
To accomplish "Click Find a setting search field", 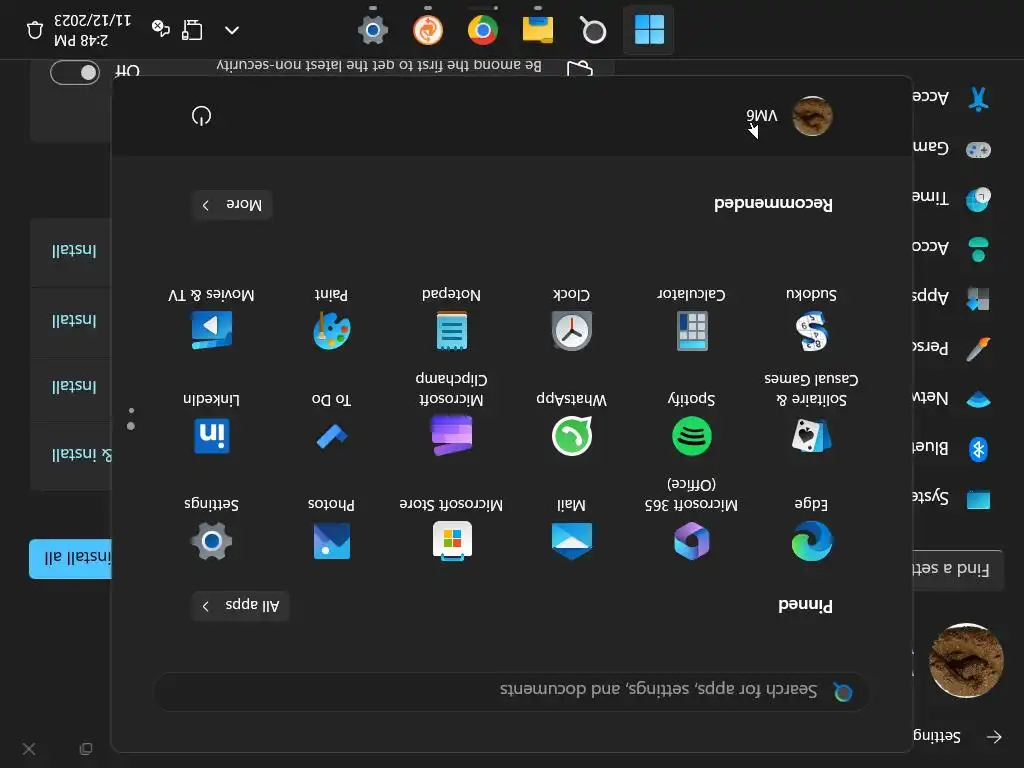I will coord(957,569).
